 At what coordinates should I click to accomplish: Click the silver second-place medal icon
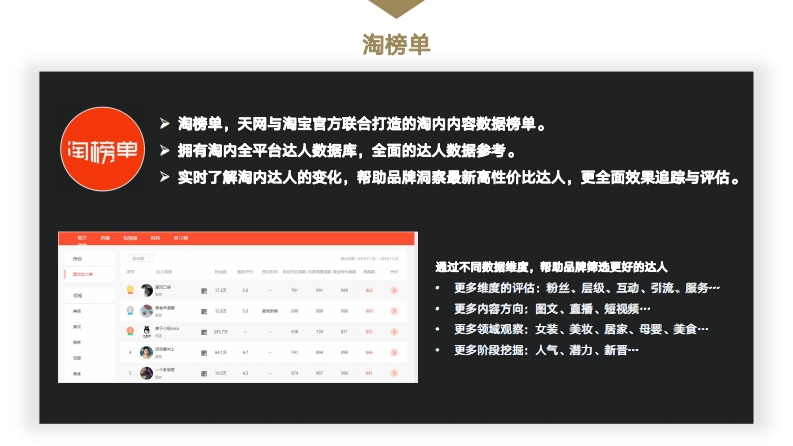[x=130, y=310]
